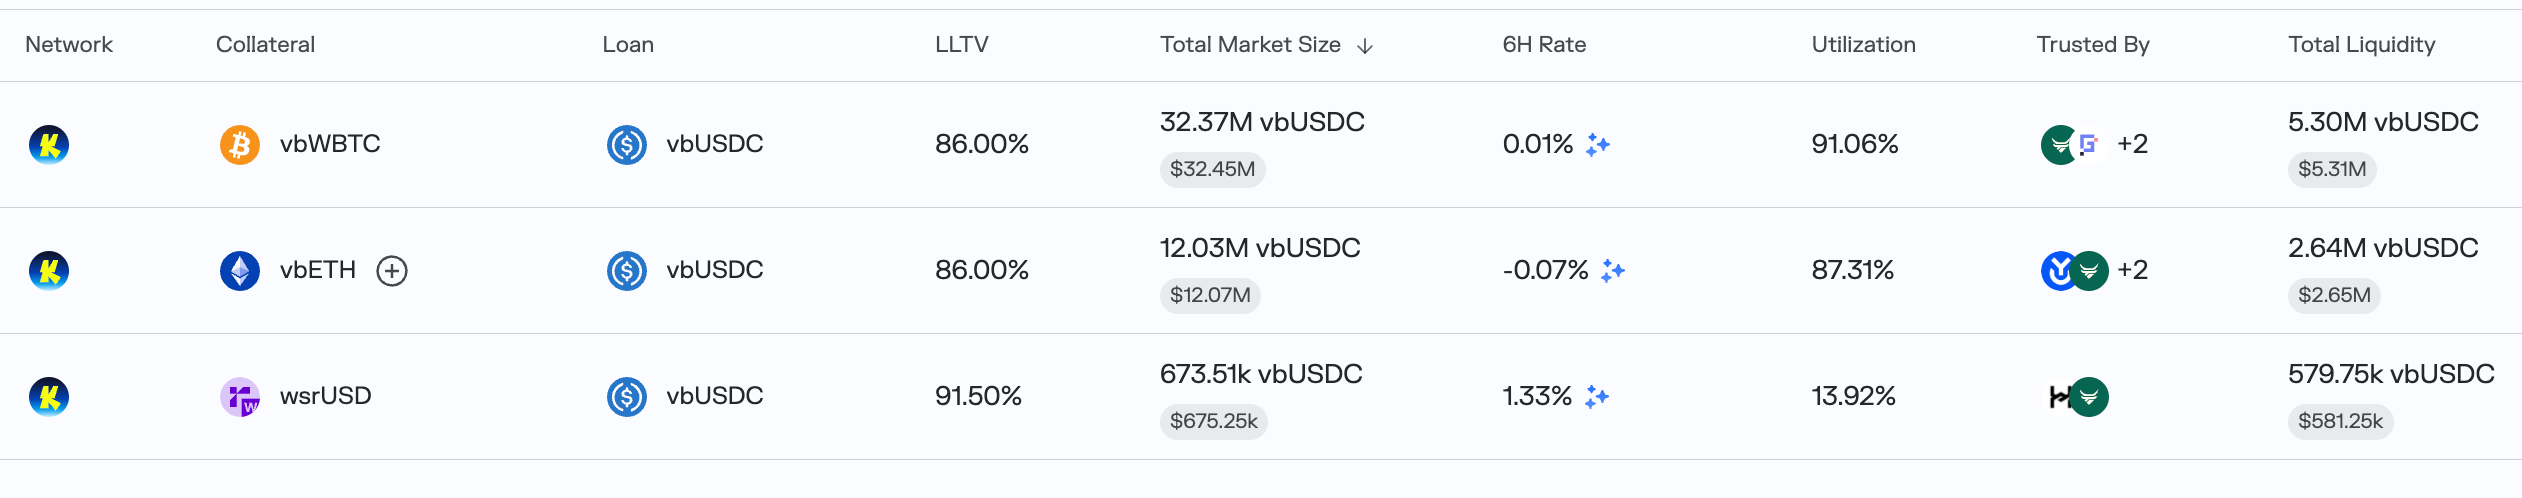The width and height of the screenshot is (2522, 498).
Task: Click the sparkle icon beside 1.33% rate
Action: (x=1597, y=397)
